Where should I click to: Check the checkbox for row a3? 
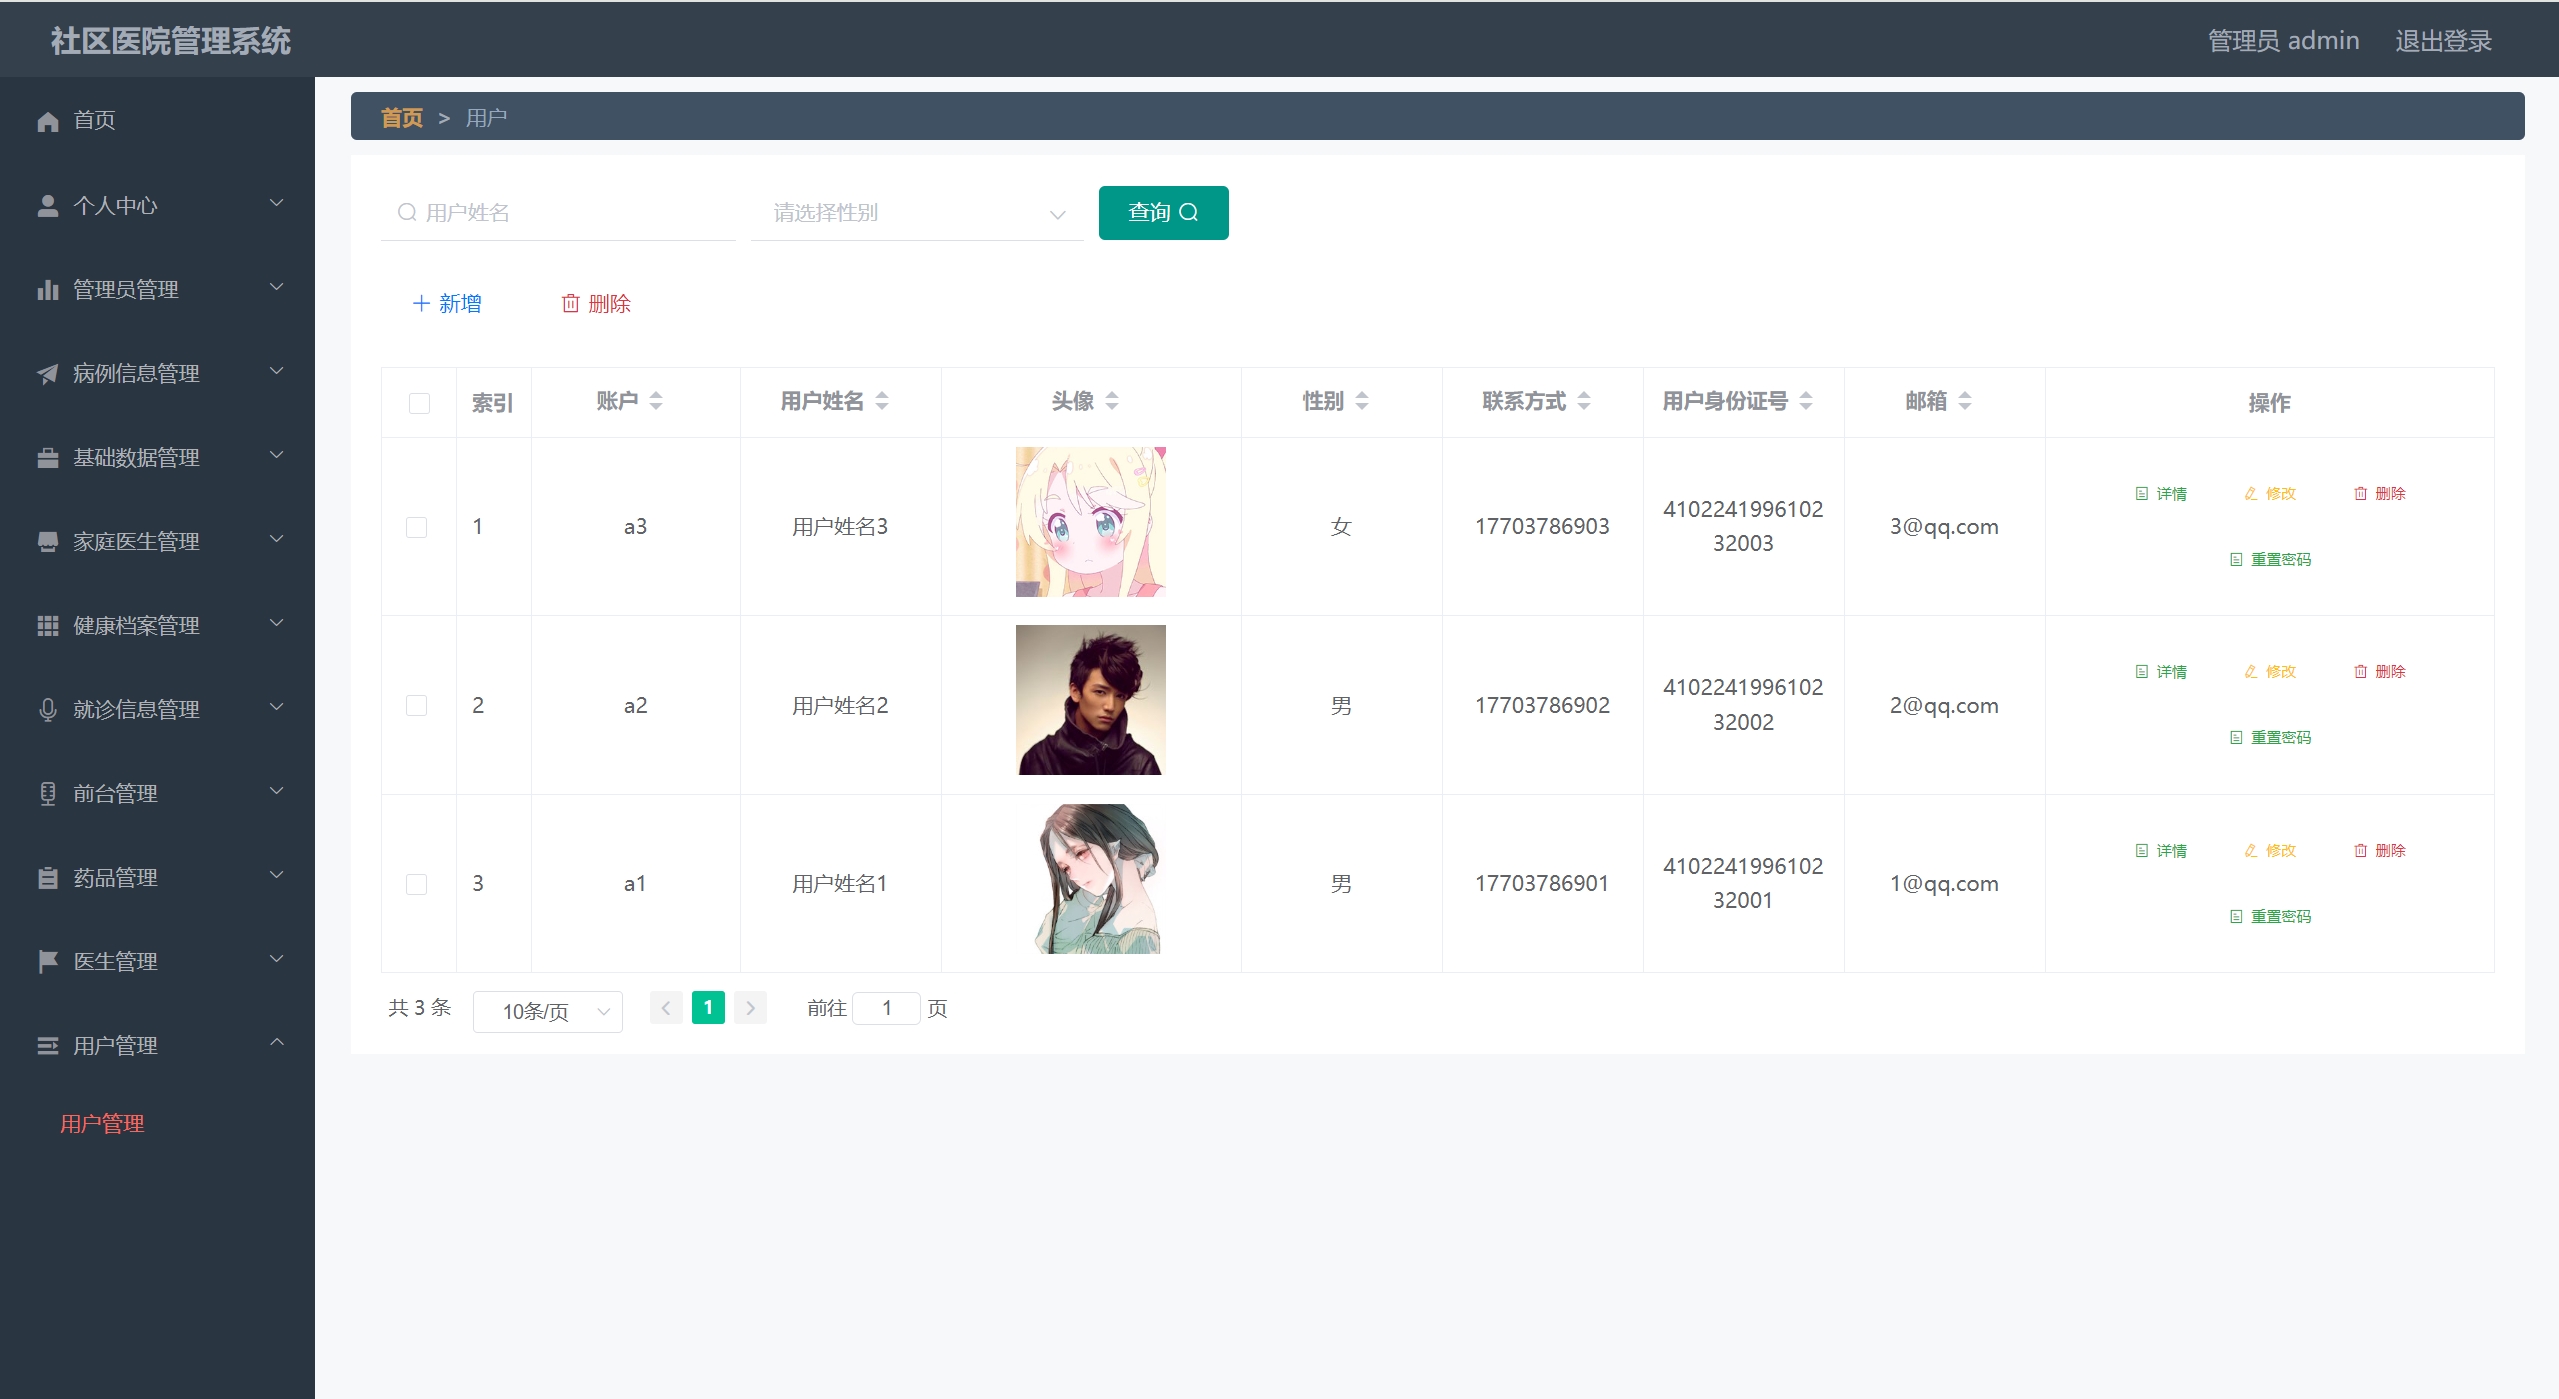point(417,527)
